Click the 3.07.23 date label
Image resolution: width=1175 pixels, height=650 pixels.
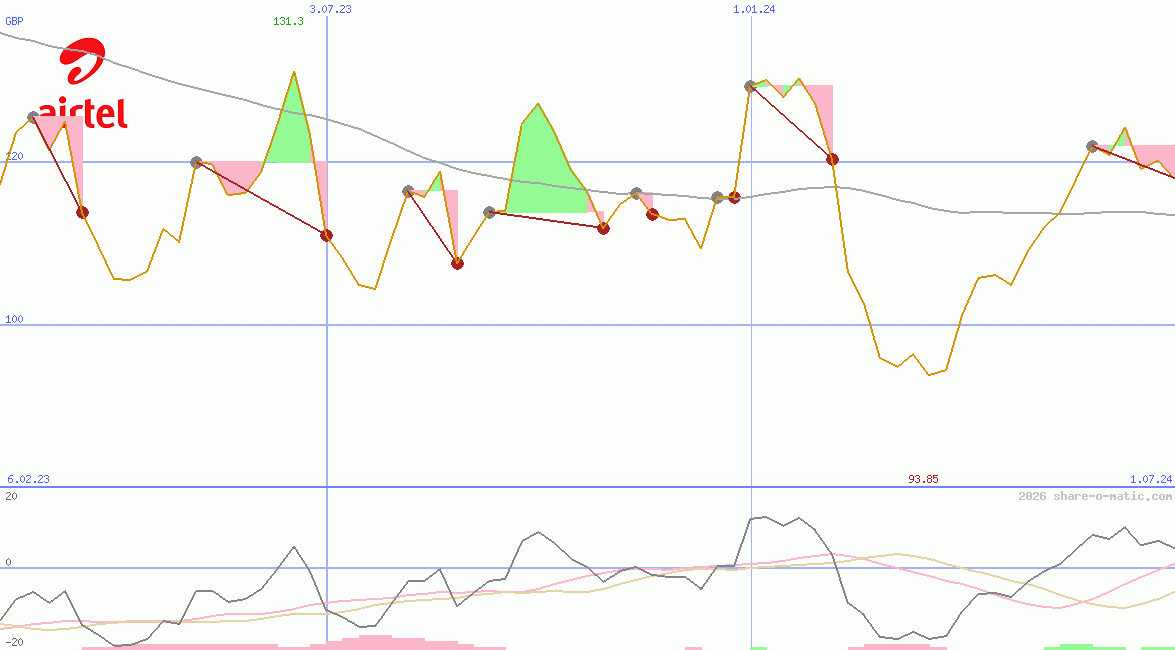(330, 9)
